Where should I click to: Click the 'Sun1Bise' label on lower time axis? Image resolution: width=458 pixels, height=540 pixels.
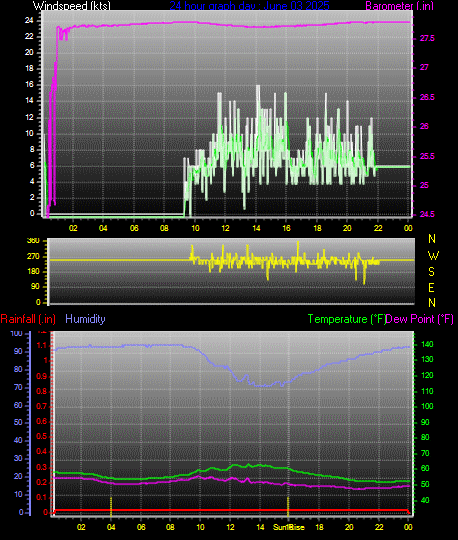289,527
